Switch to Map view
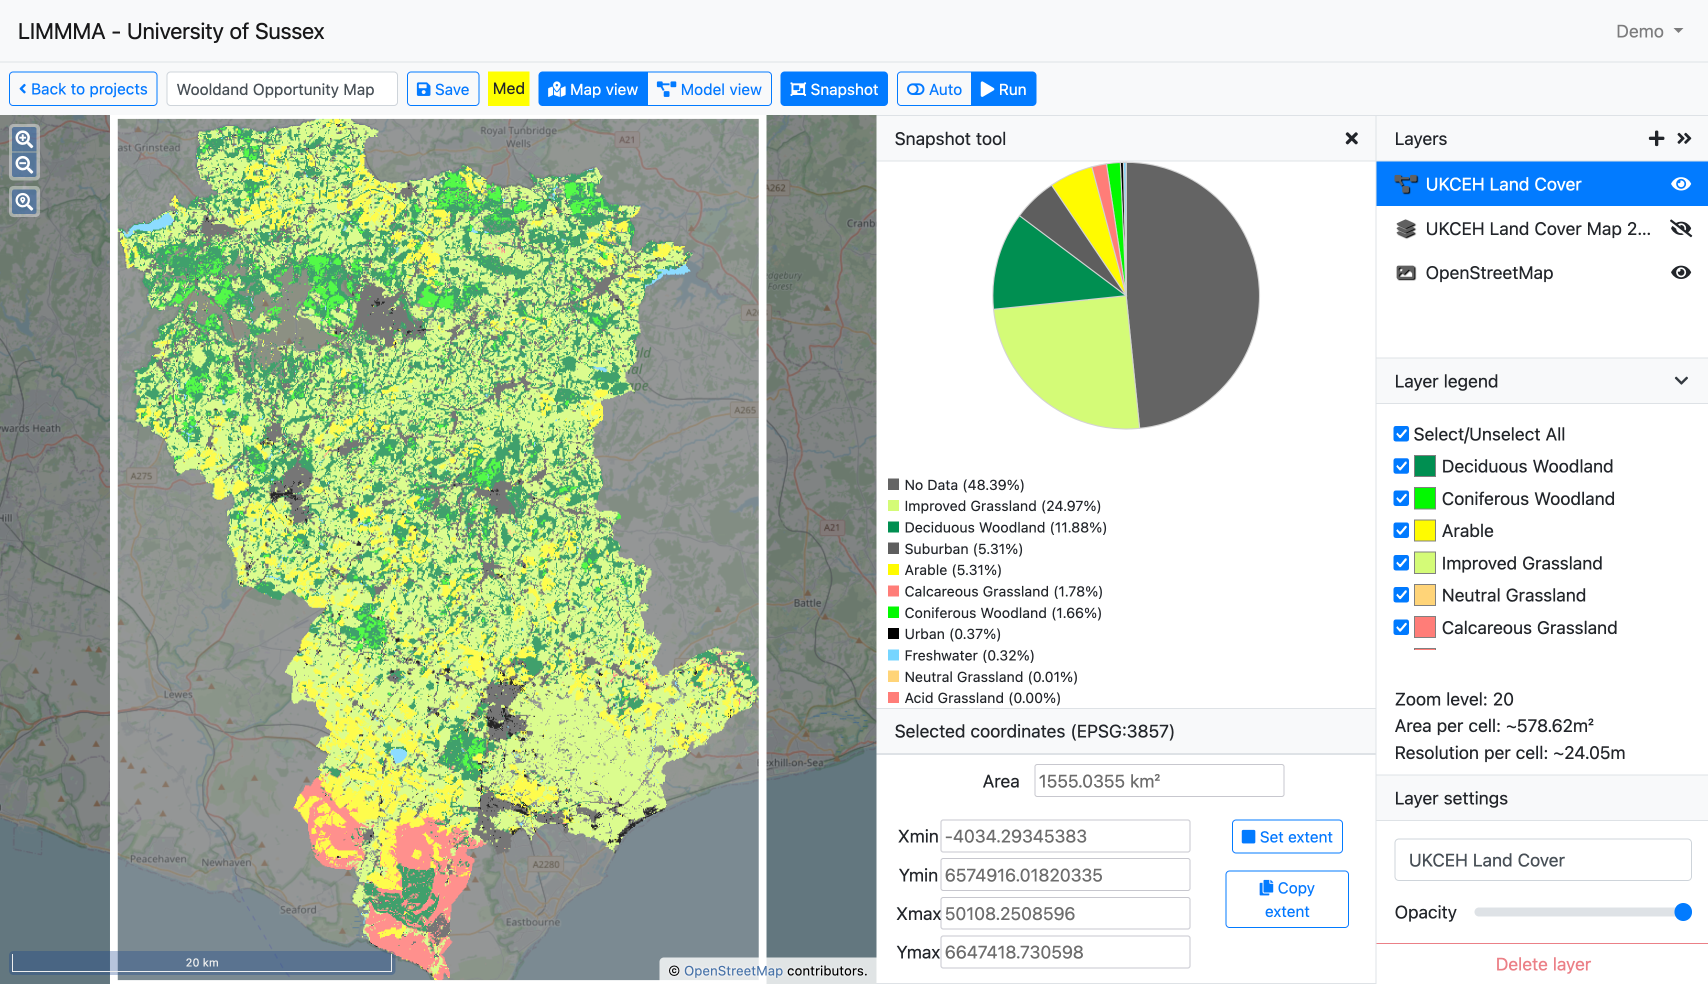The image size is (1708, 984). tap(593, 89)
